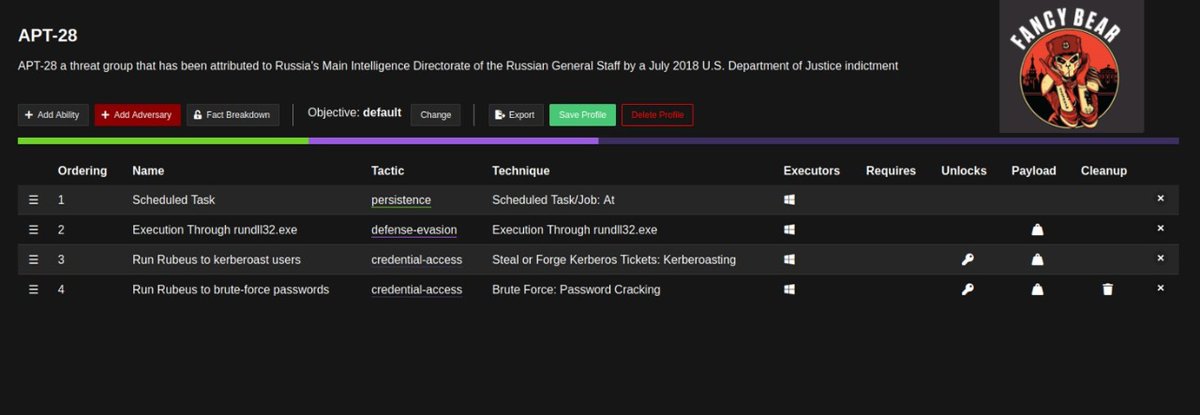Click the Tactic column header
Image resolution: width=1200 pixels, height=415 pixels.
coord(388,171)
